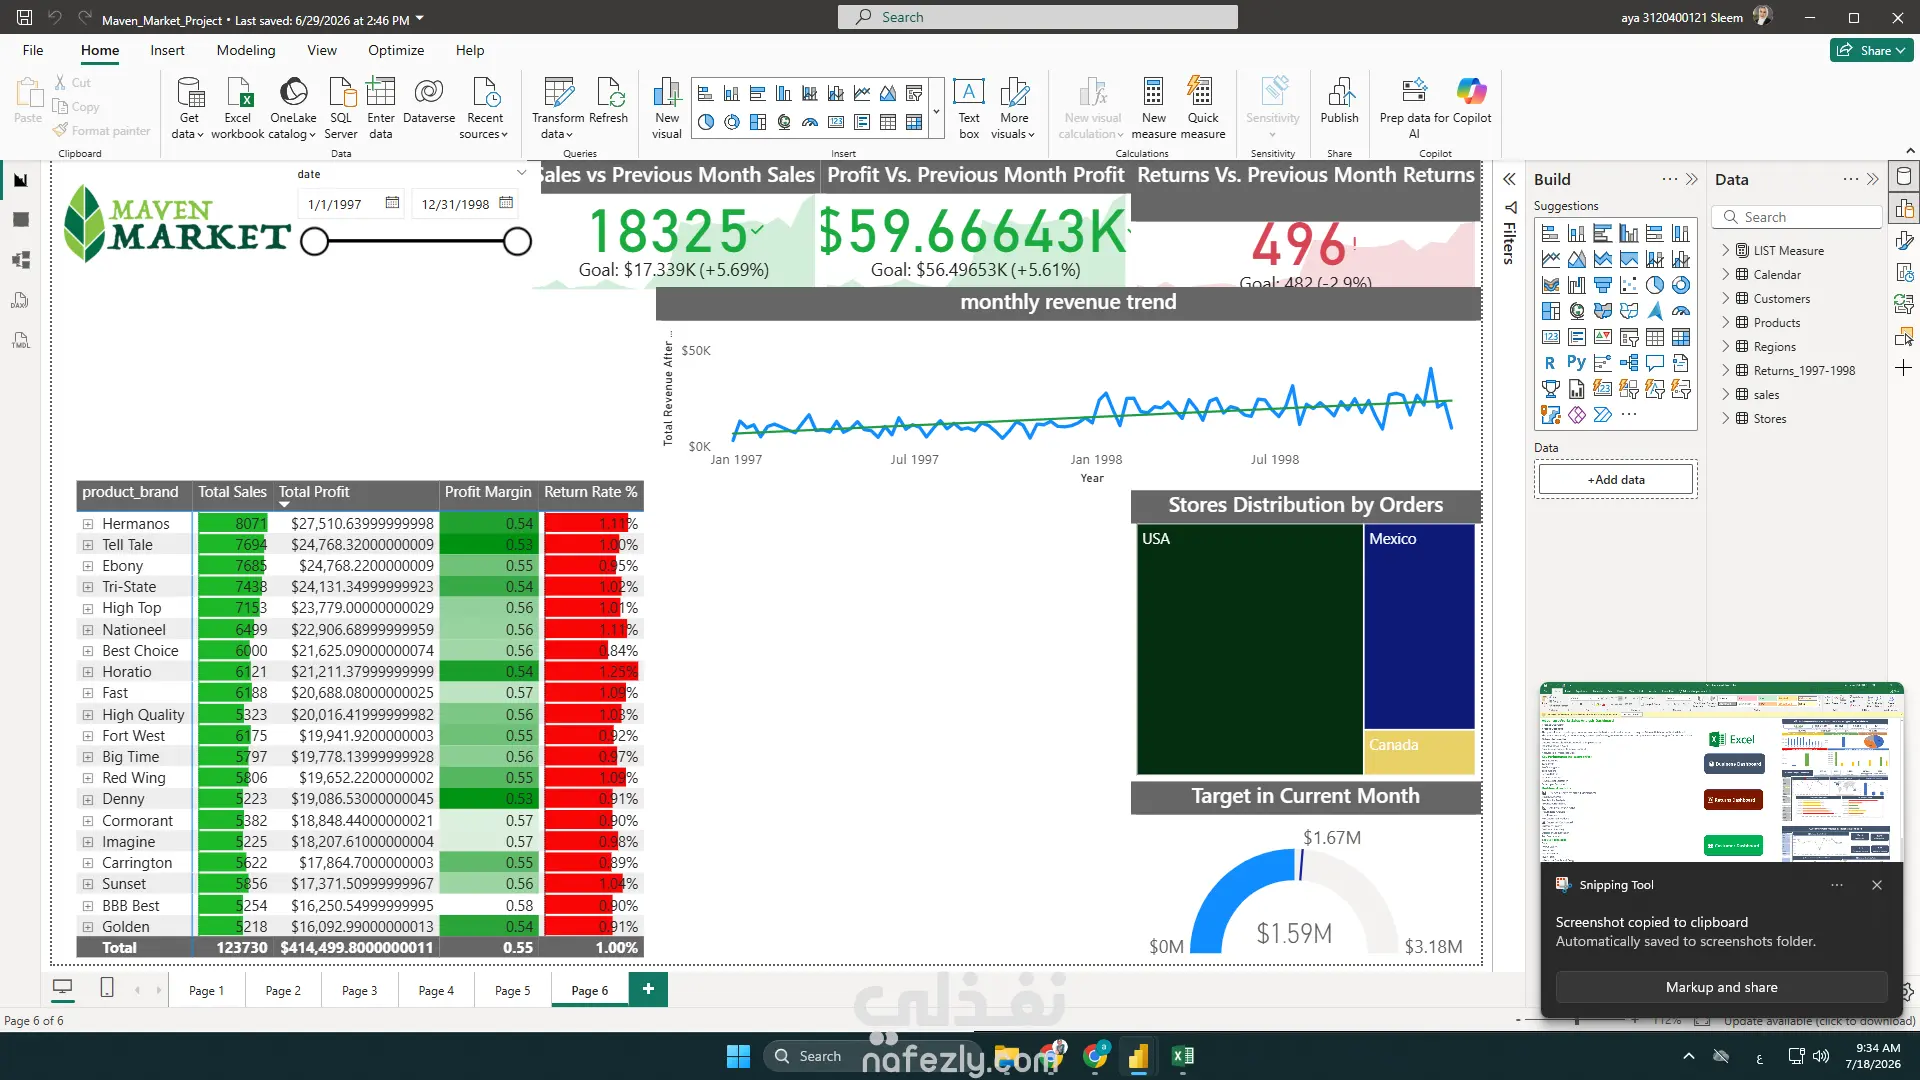Expand the Products table fields
The image size is (1920, 1080).
click(1726, 323)
